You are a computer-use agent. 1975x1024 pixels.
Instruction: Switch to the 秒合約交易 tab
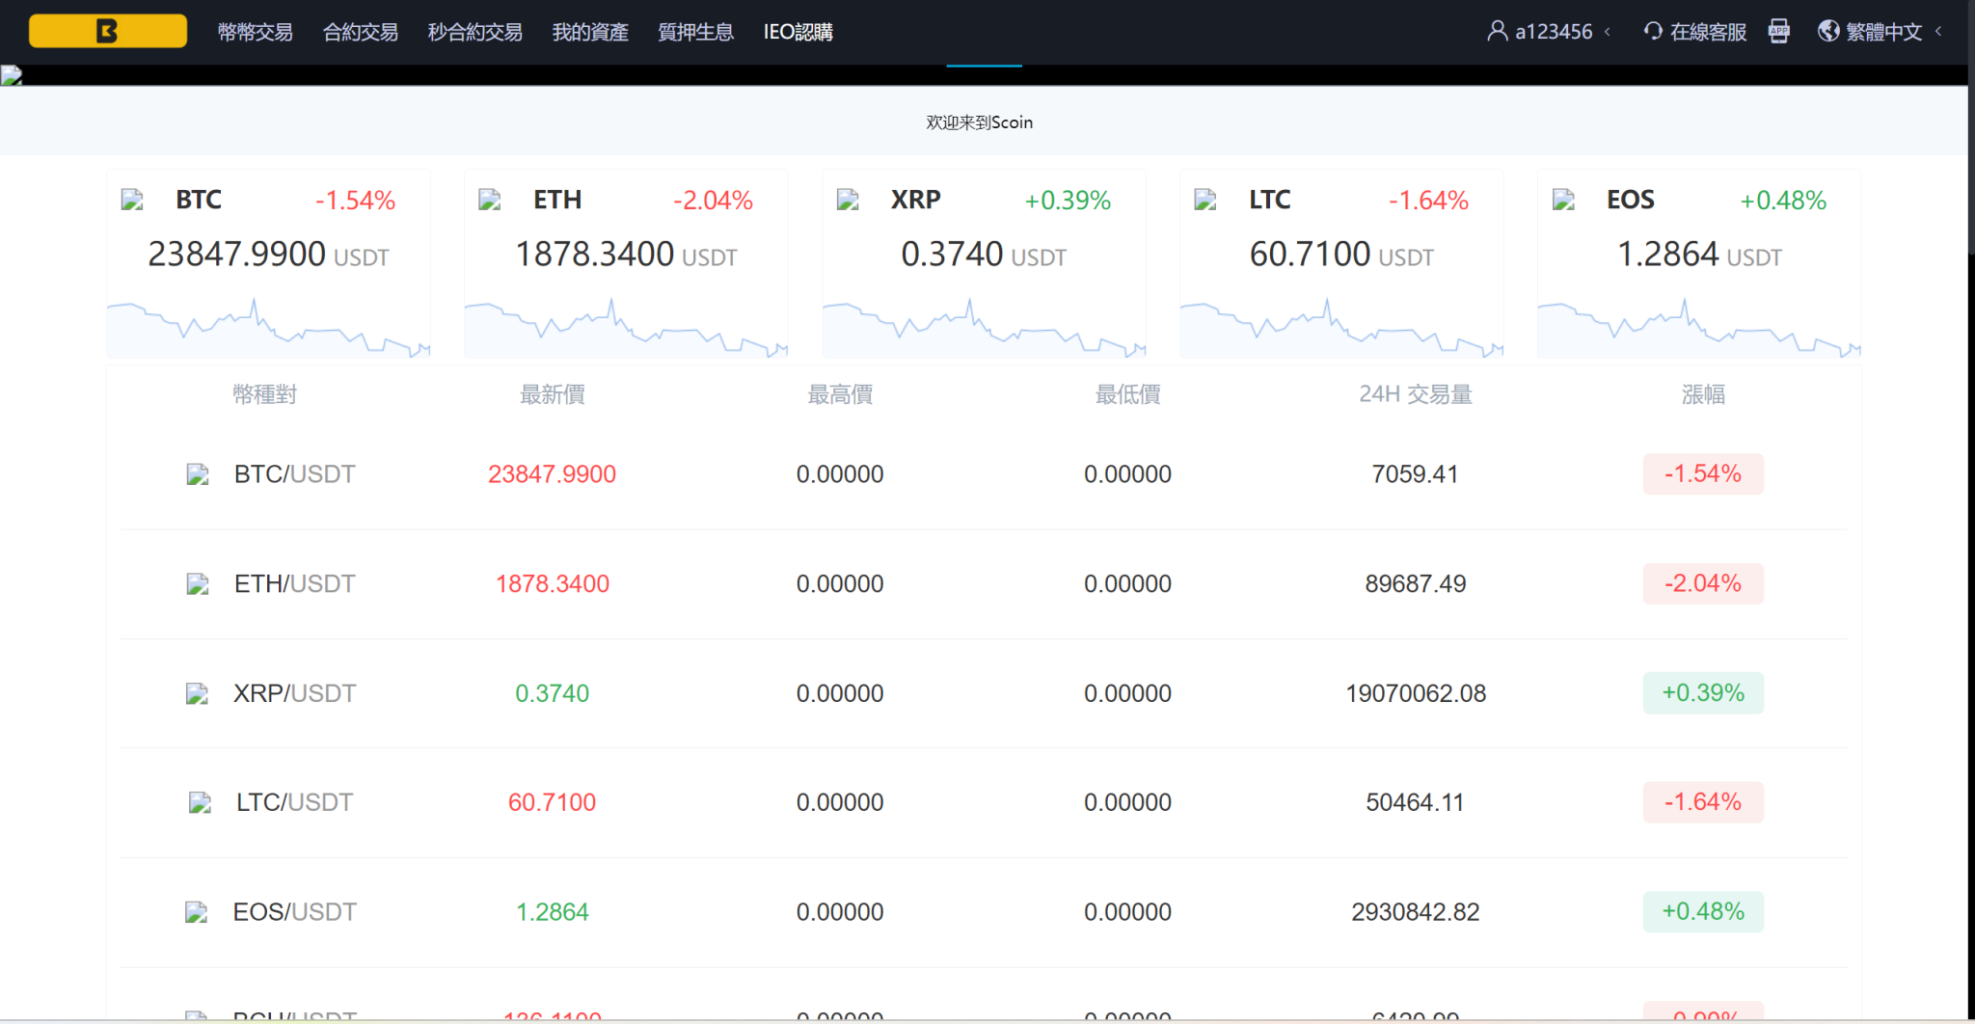[474, 31]
